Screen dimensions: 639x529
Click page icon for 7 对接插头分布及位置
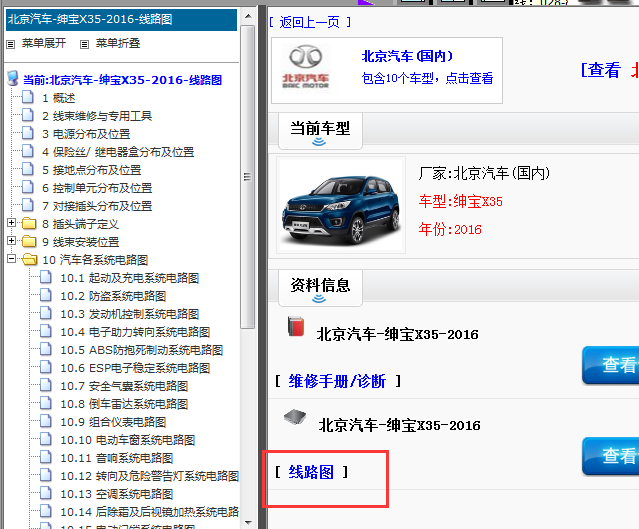point(28,205)
